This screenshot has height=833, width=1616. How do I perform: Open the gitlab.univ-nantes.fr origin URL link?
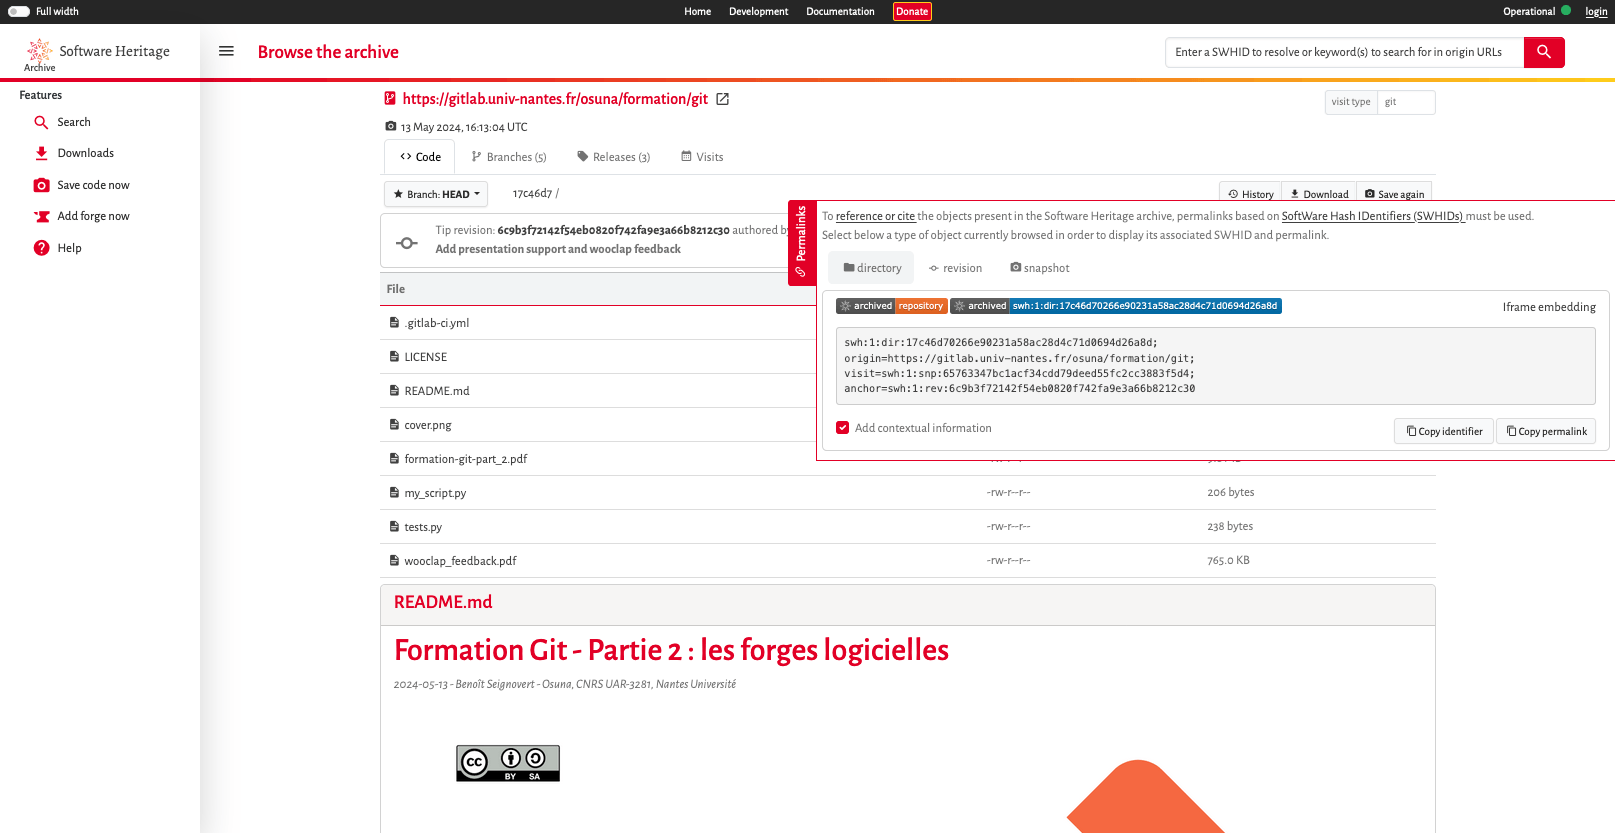[x=555, y=99]
